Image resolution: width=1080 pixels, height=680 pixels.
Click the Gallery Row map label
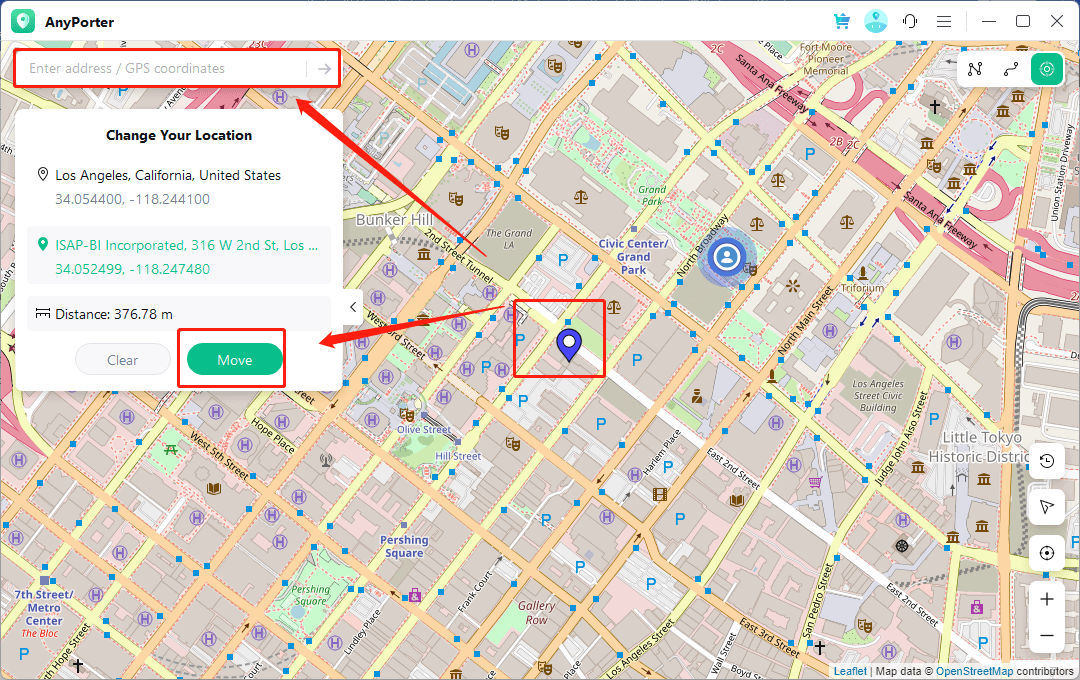(x=537, y=612)
